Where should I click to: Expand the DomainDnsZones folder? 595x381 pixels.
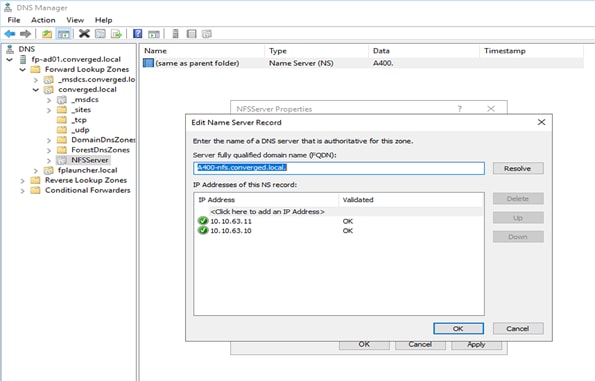click(49, 140)
